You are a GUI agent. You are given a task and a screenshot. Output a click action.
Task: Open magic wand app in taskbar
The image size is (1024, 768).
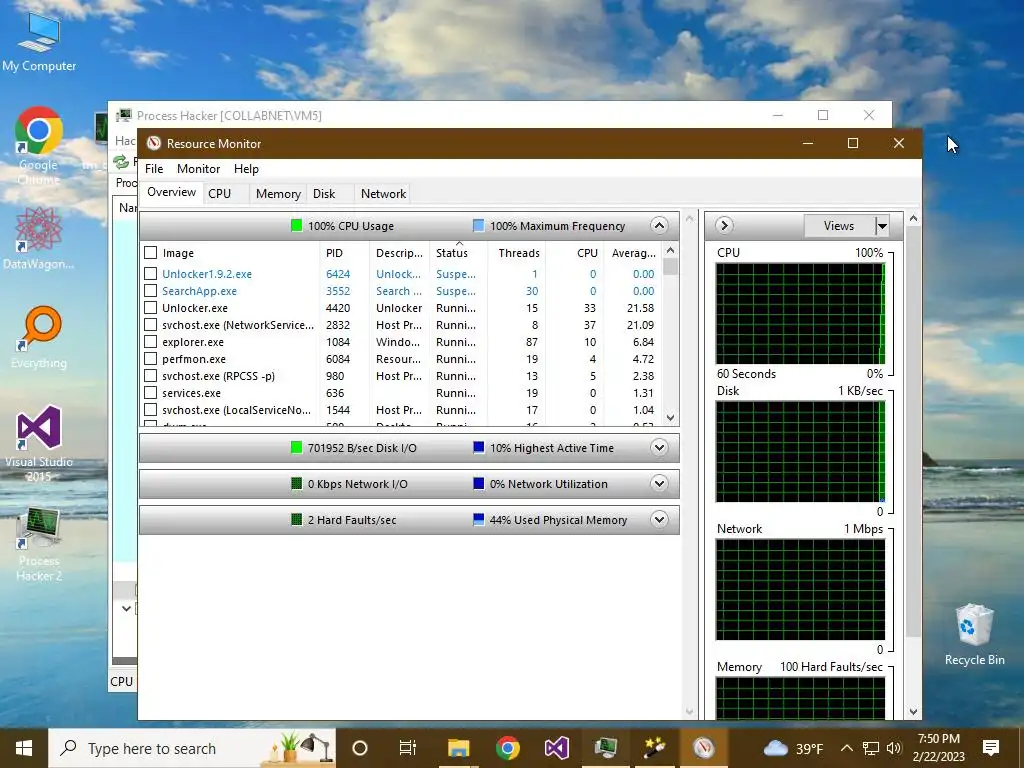[x=654, y=748]
